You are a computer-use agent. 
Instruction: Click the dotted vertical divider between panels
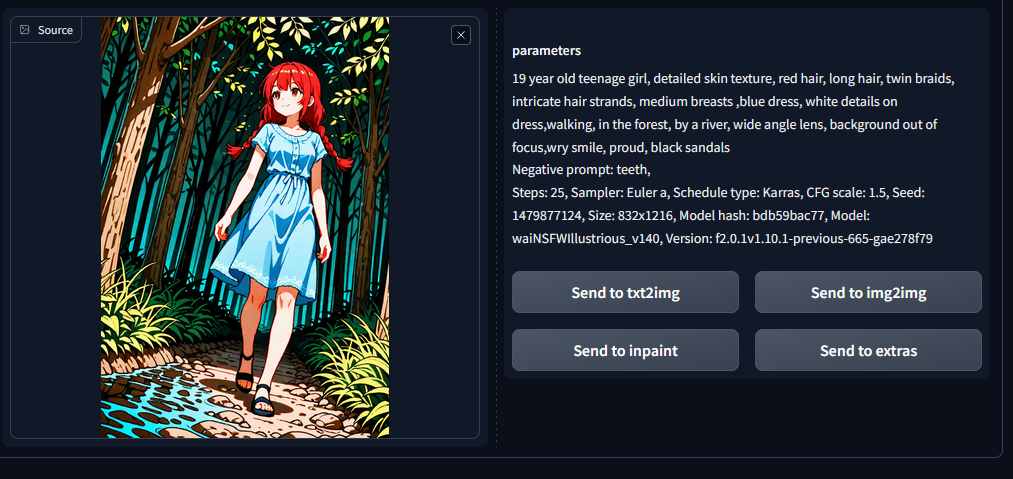(496, 226)
